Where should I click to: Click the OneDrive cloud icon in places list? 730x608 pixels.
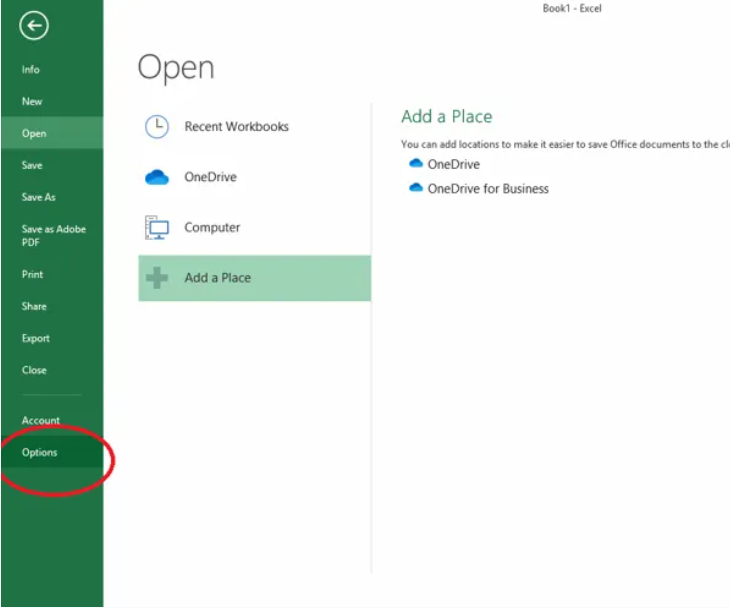coord(157,177)
